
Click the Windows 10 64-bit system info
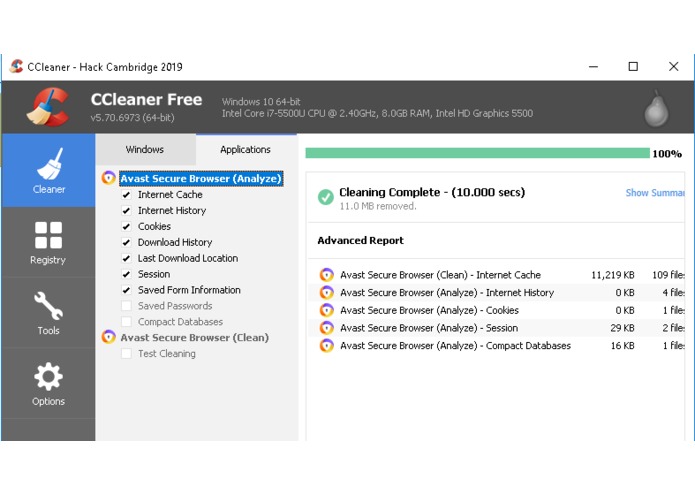261,101
